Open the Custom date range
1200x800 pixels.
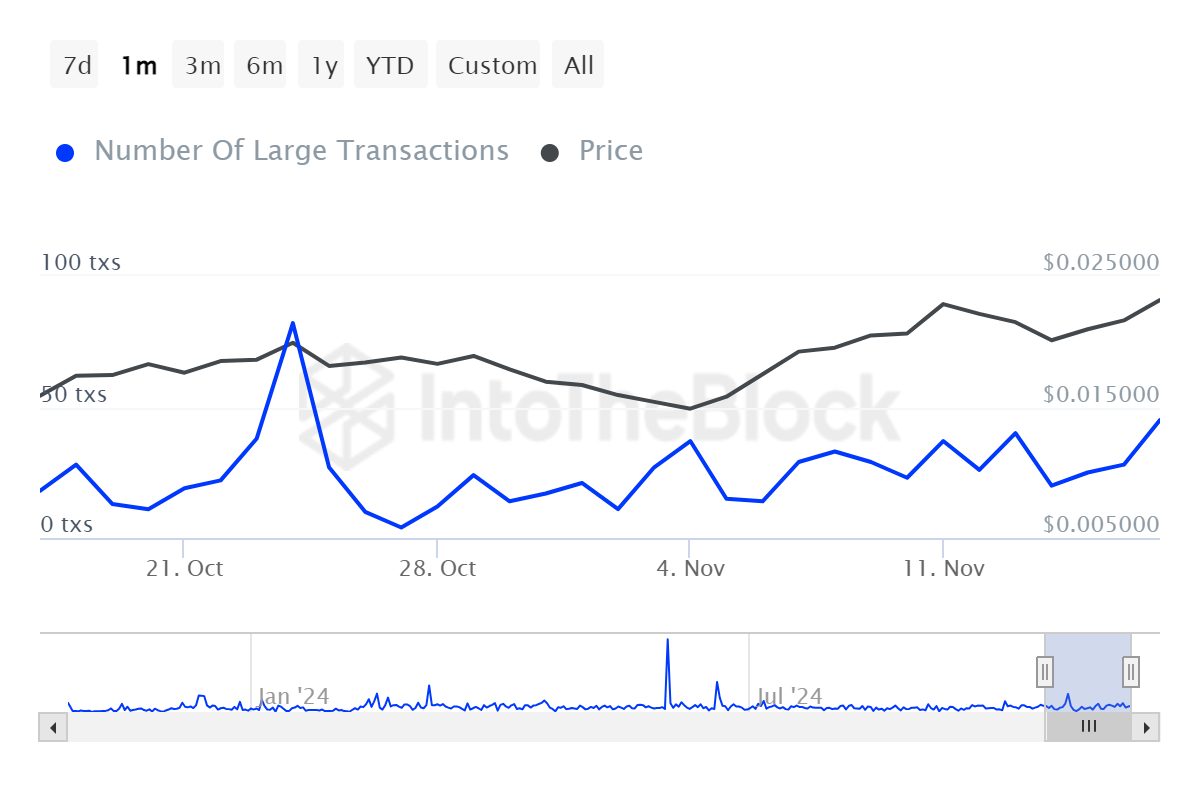click(491, 66)
